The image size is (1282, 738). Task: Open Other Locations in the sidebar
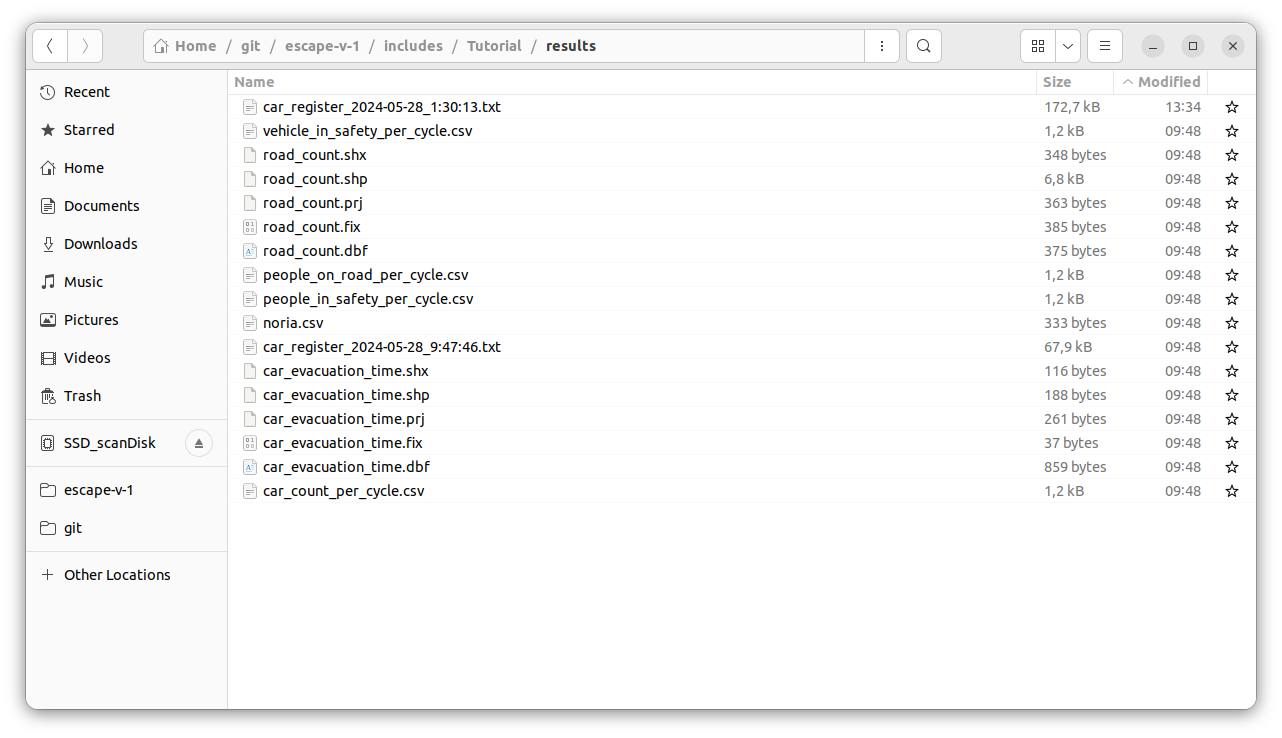pos(117,575)
